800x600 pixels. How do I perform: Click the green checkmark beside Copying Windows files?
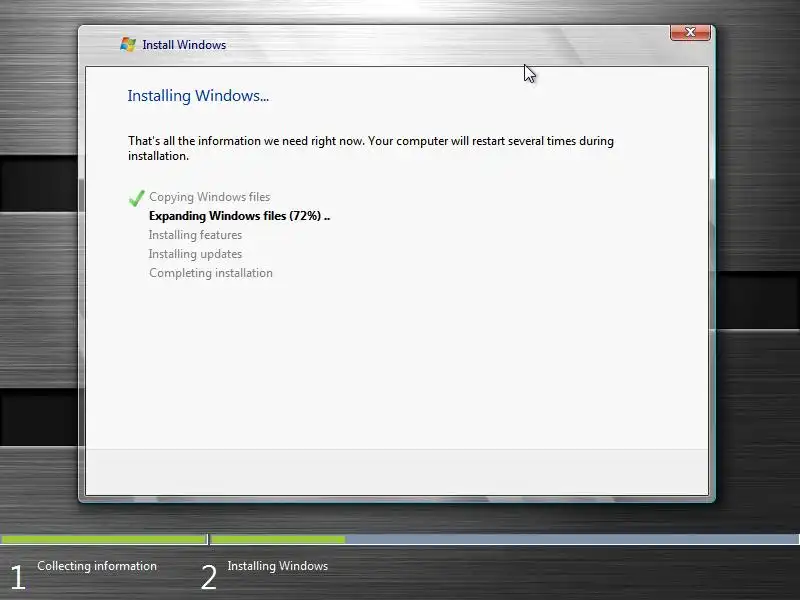coord(136,198)
